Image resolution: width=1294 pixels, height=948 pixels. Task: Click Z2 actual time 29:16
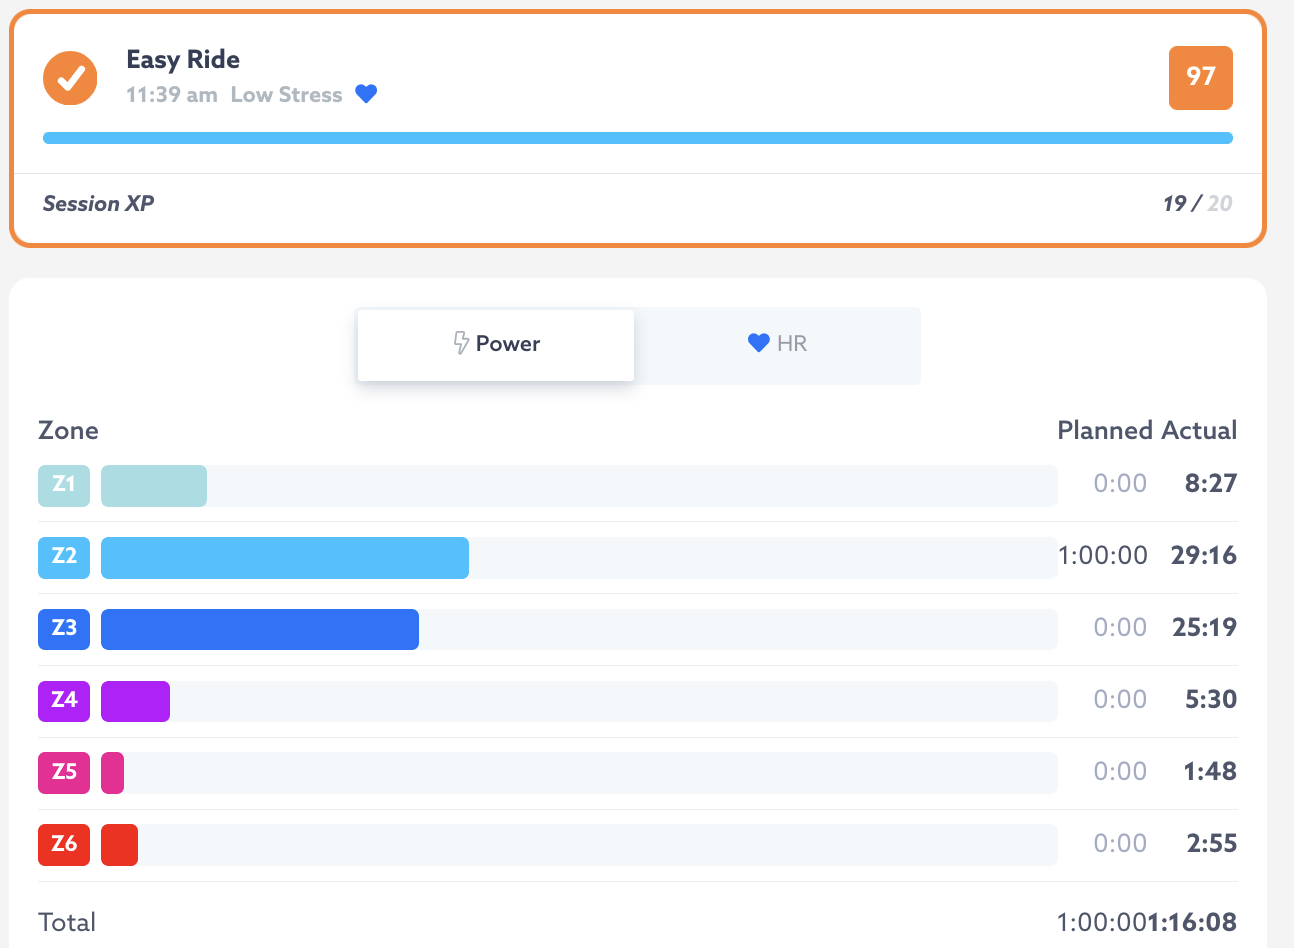pyautogui.click(x=1204, y=556)
